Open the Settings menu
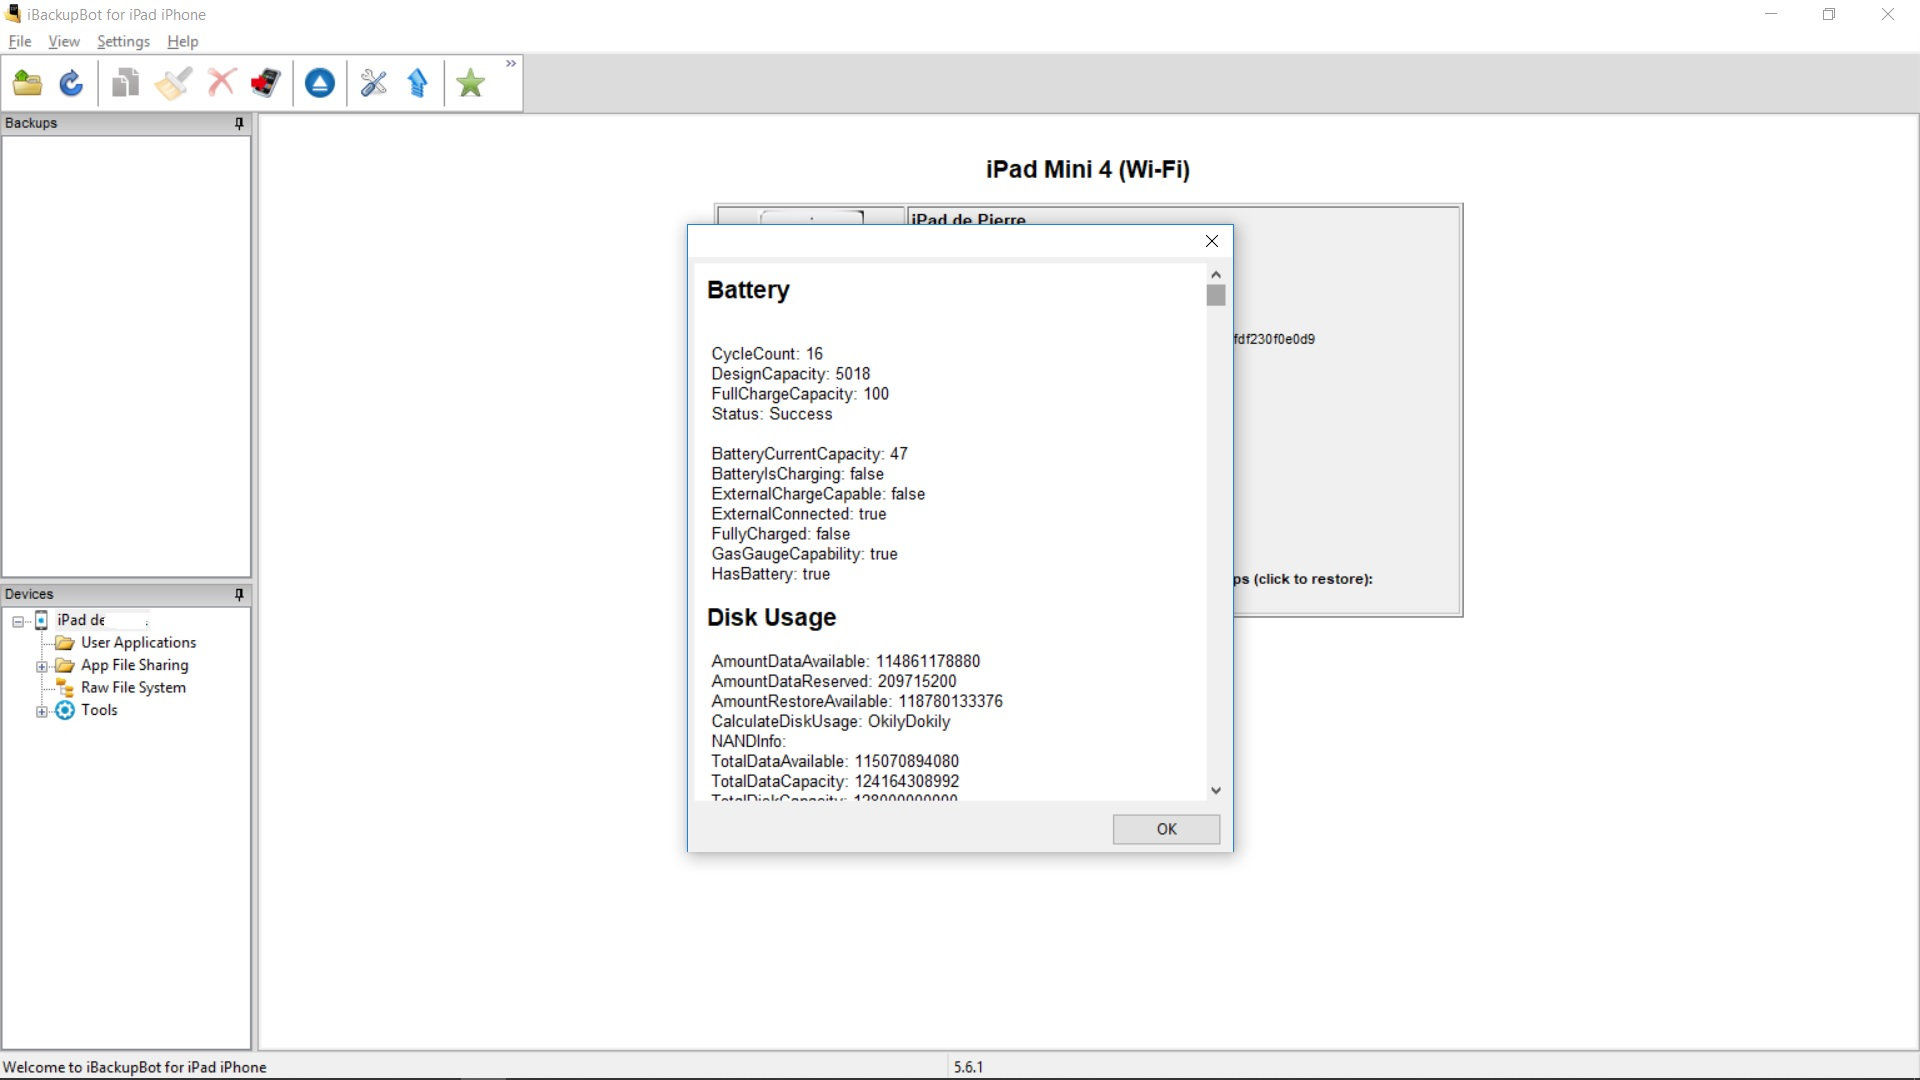This screenshot has height=1080, width=1920. 123,41
